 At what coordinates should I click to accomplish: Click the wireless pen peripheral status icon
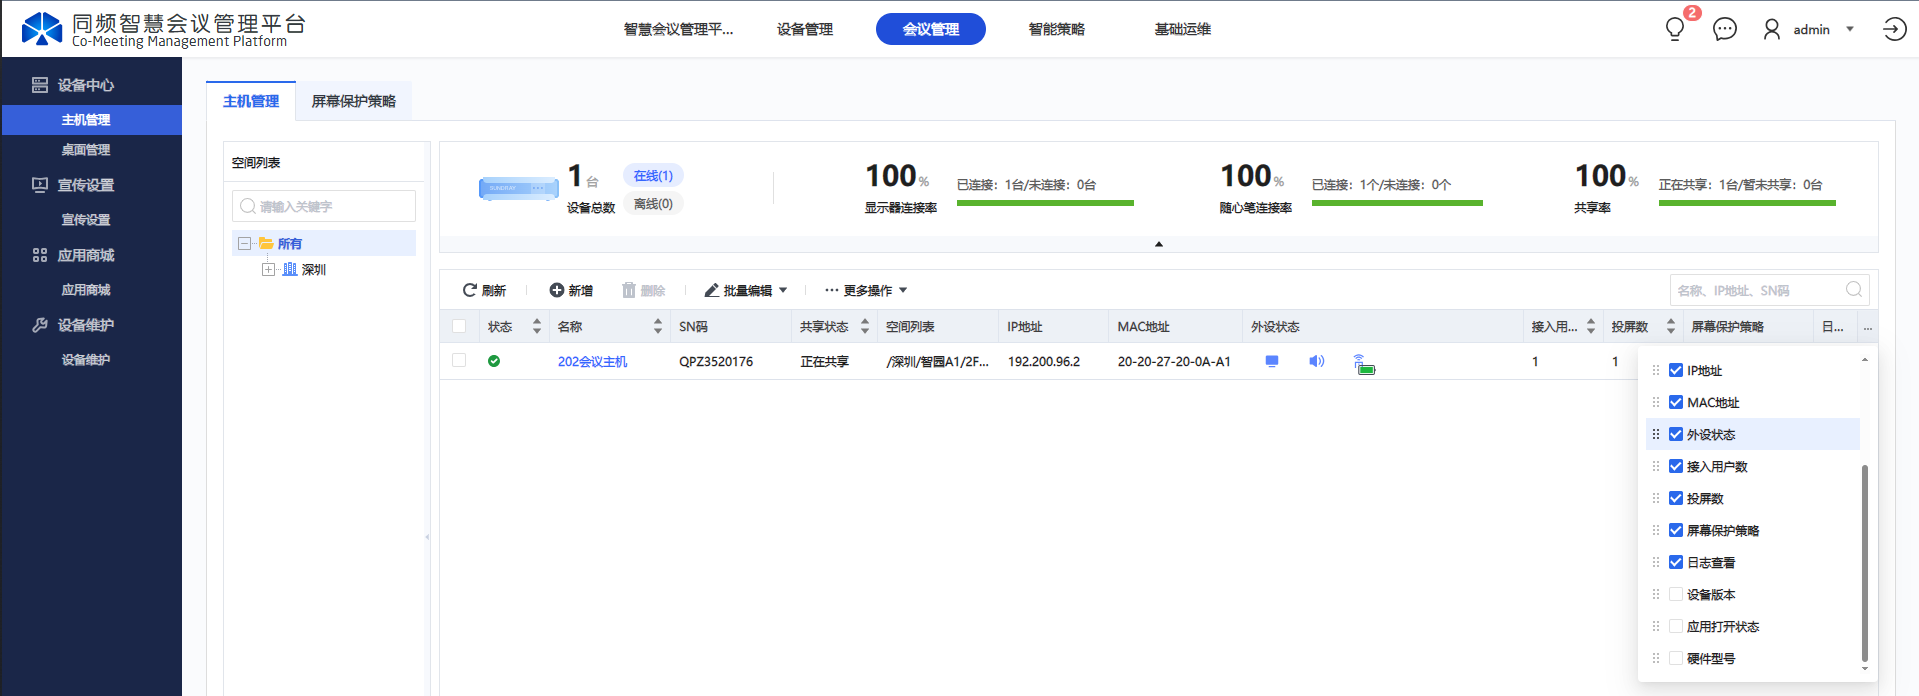tap(1364, 364)
